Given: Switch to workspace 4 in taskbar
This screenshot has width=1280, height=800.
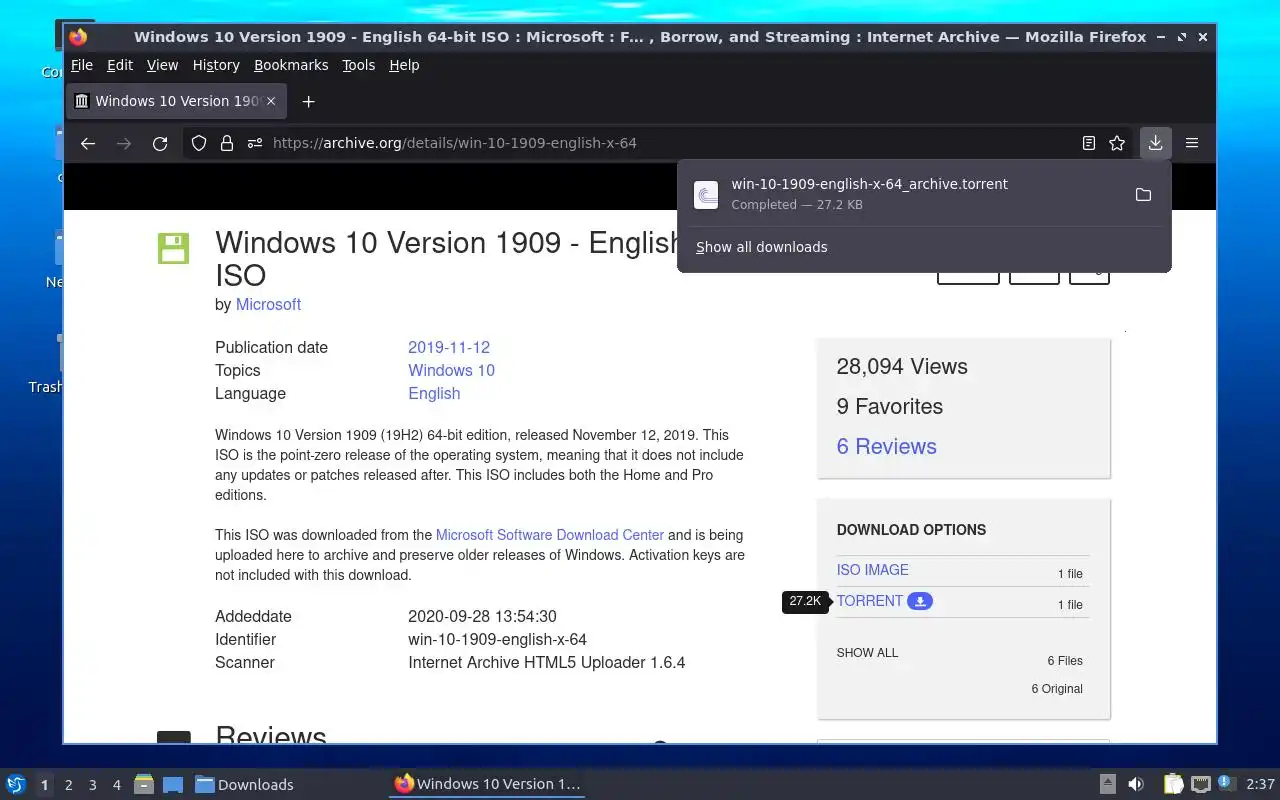Looking at the screenshot, I should pyautogui.click(x=116, y=785).
